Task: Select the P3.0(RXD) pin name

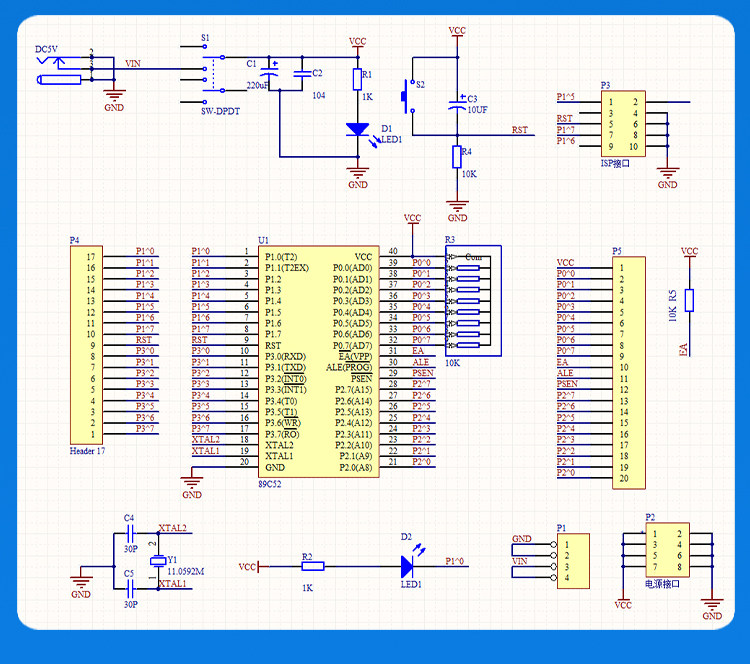Action: (286, 357)
